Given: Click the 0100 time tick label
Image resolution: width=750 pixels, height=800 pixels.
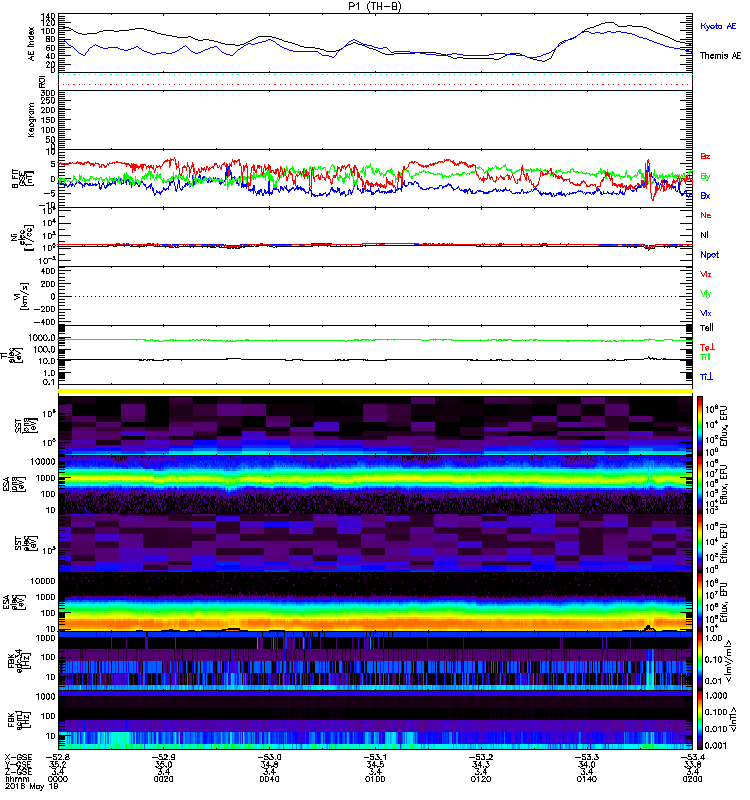Looking at the screenshot, I should (x=375, y=779).
